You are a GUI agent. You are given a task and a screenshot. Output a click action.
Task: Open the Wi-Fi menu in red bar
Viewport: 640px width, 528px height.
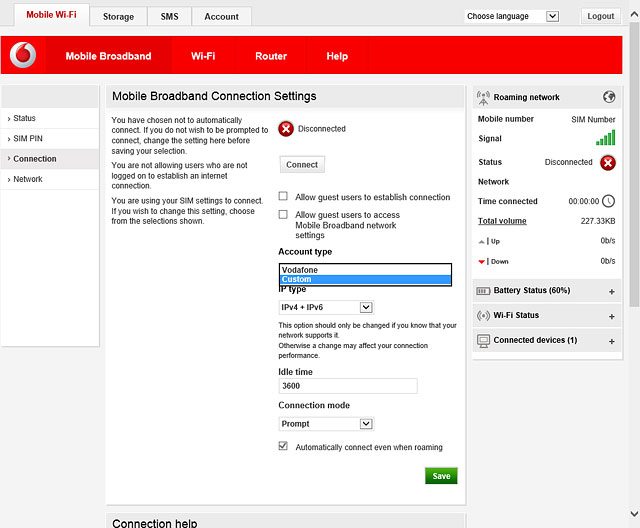(203, 56)
